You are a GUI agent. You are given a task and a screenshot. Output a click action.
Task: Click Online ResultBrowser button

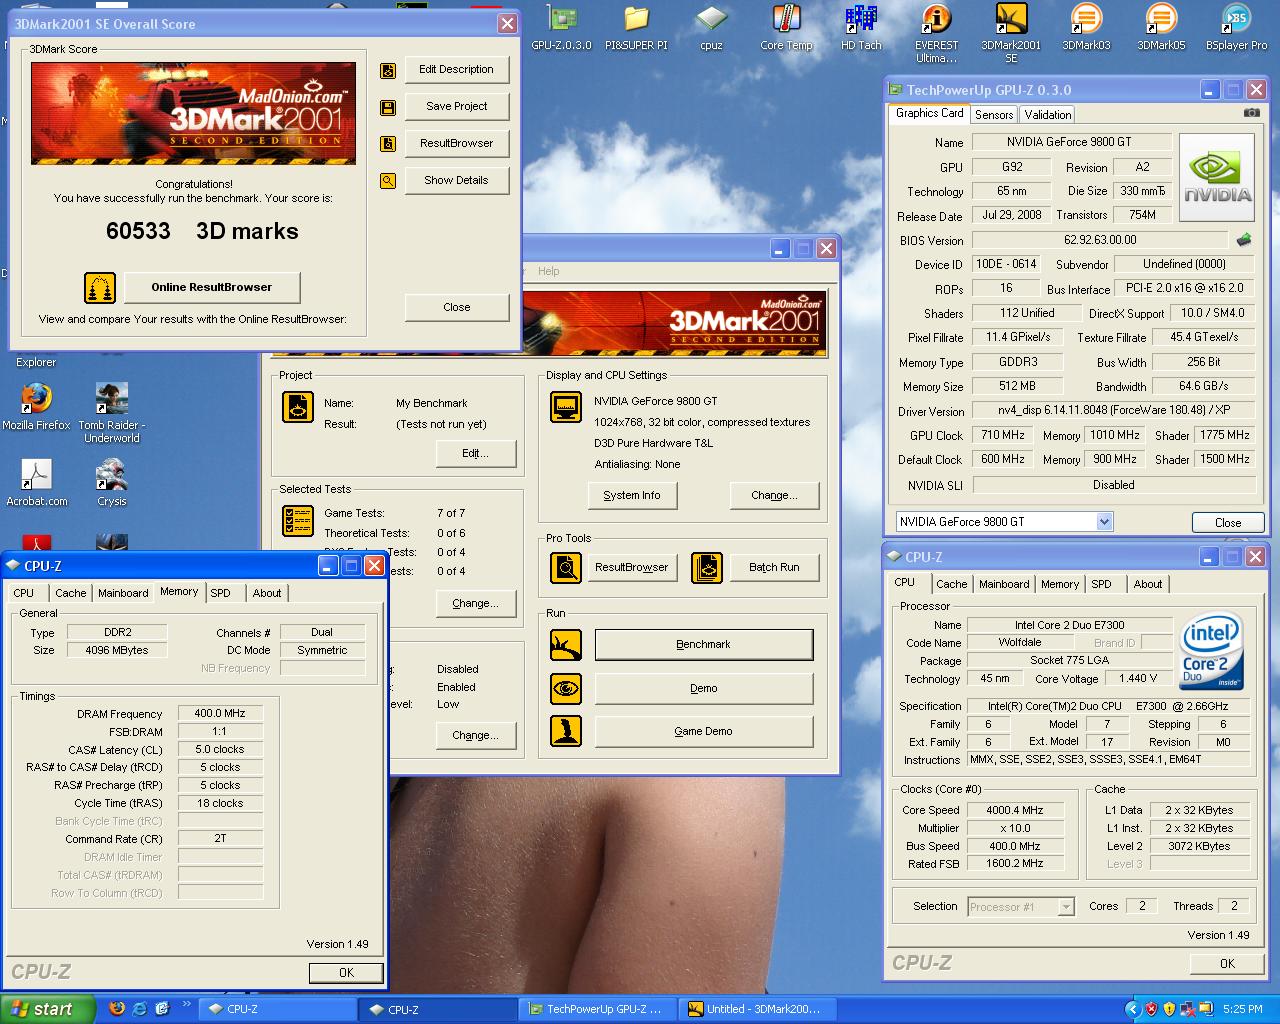click(x=212, y=288)
